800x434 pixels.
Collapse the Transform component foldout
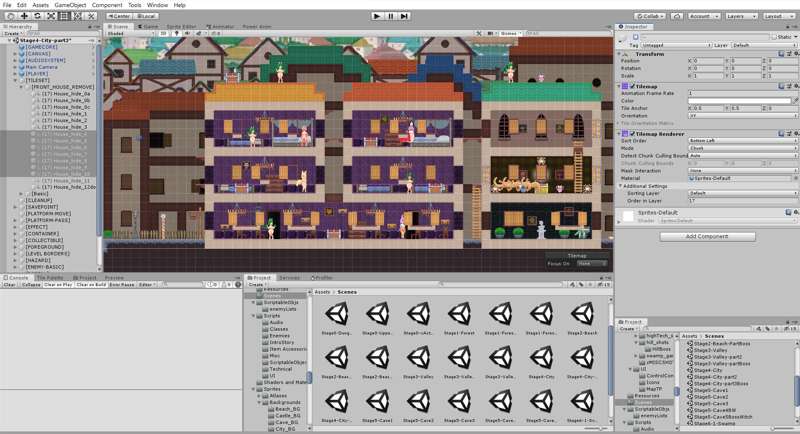tap(620, 54)
